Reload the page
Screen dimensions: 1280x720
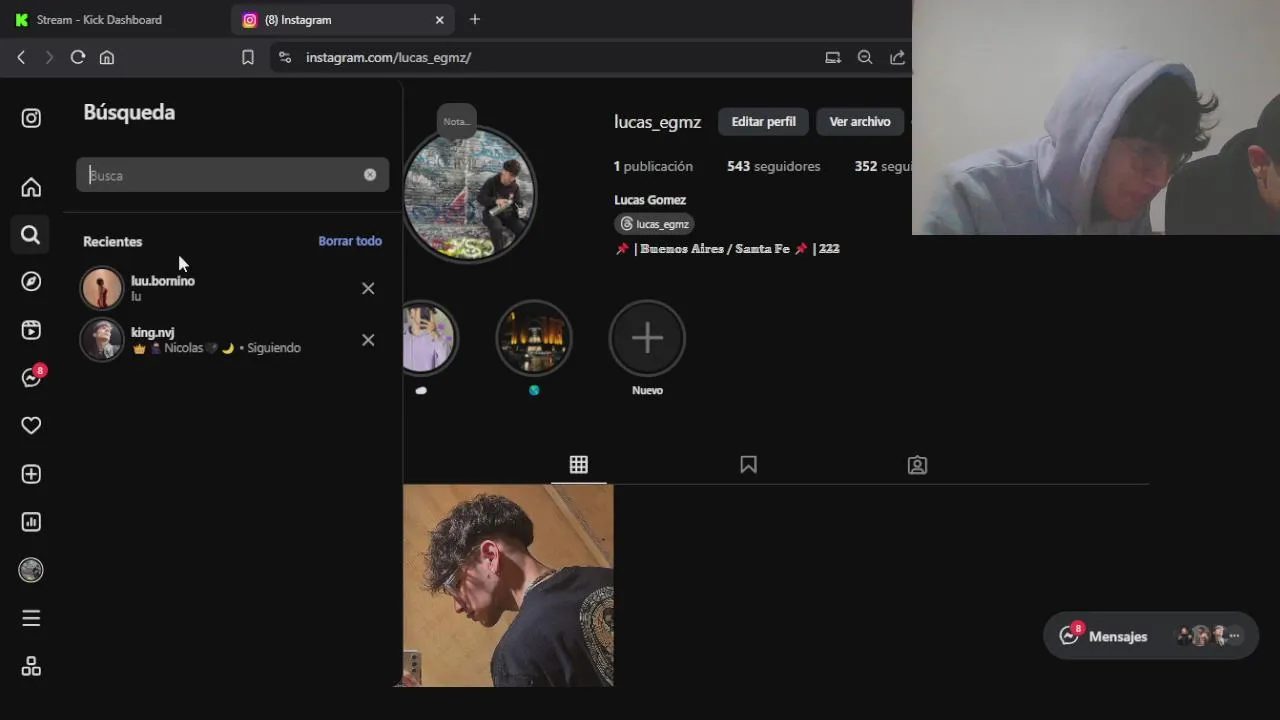pyautogui.click(x=78, y=57)
